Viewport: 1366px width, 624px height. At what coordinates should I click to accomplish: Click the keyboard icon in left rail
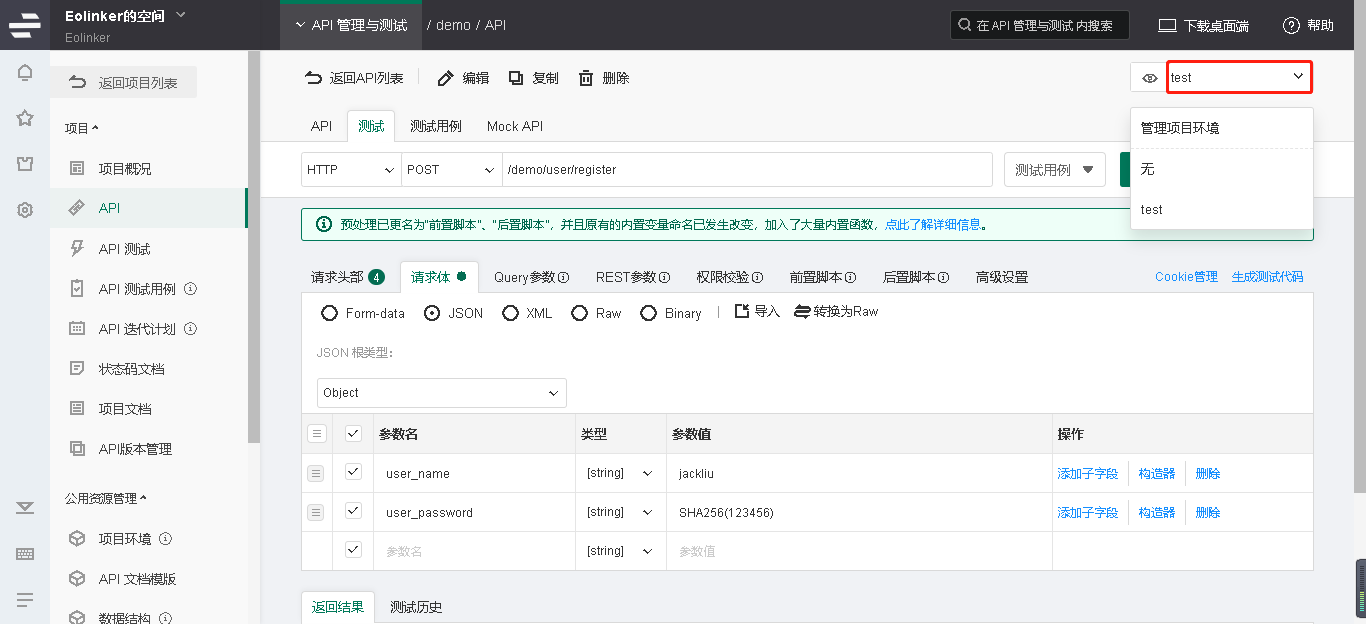[x=25, y=554]
